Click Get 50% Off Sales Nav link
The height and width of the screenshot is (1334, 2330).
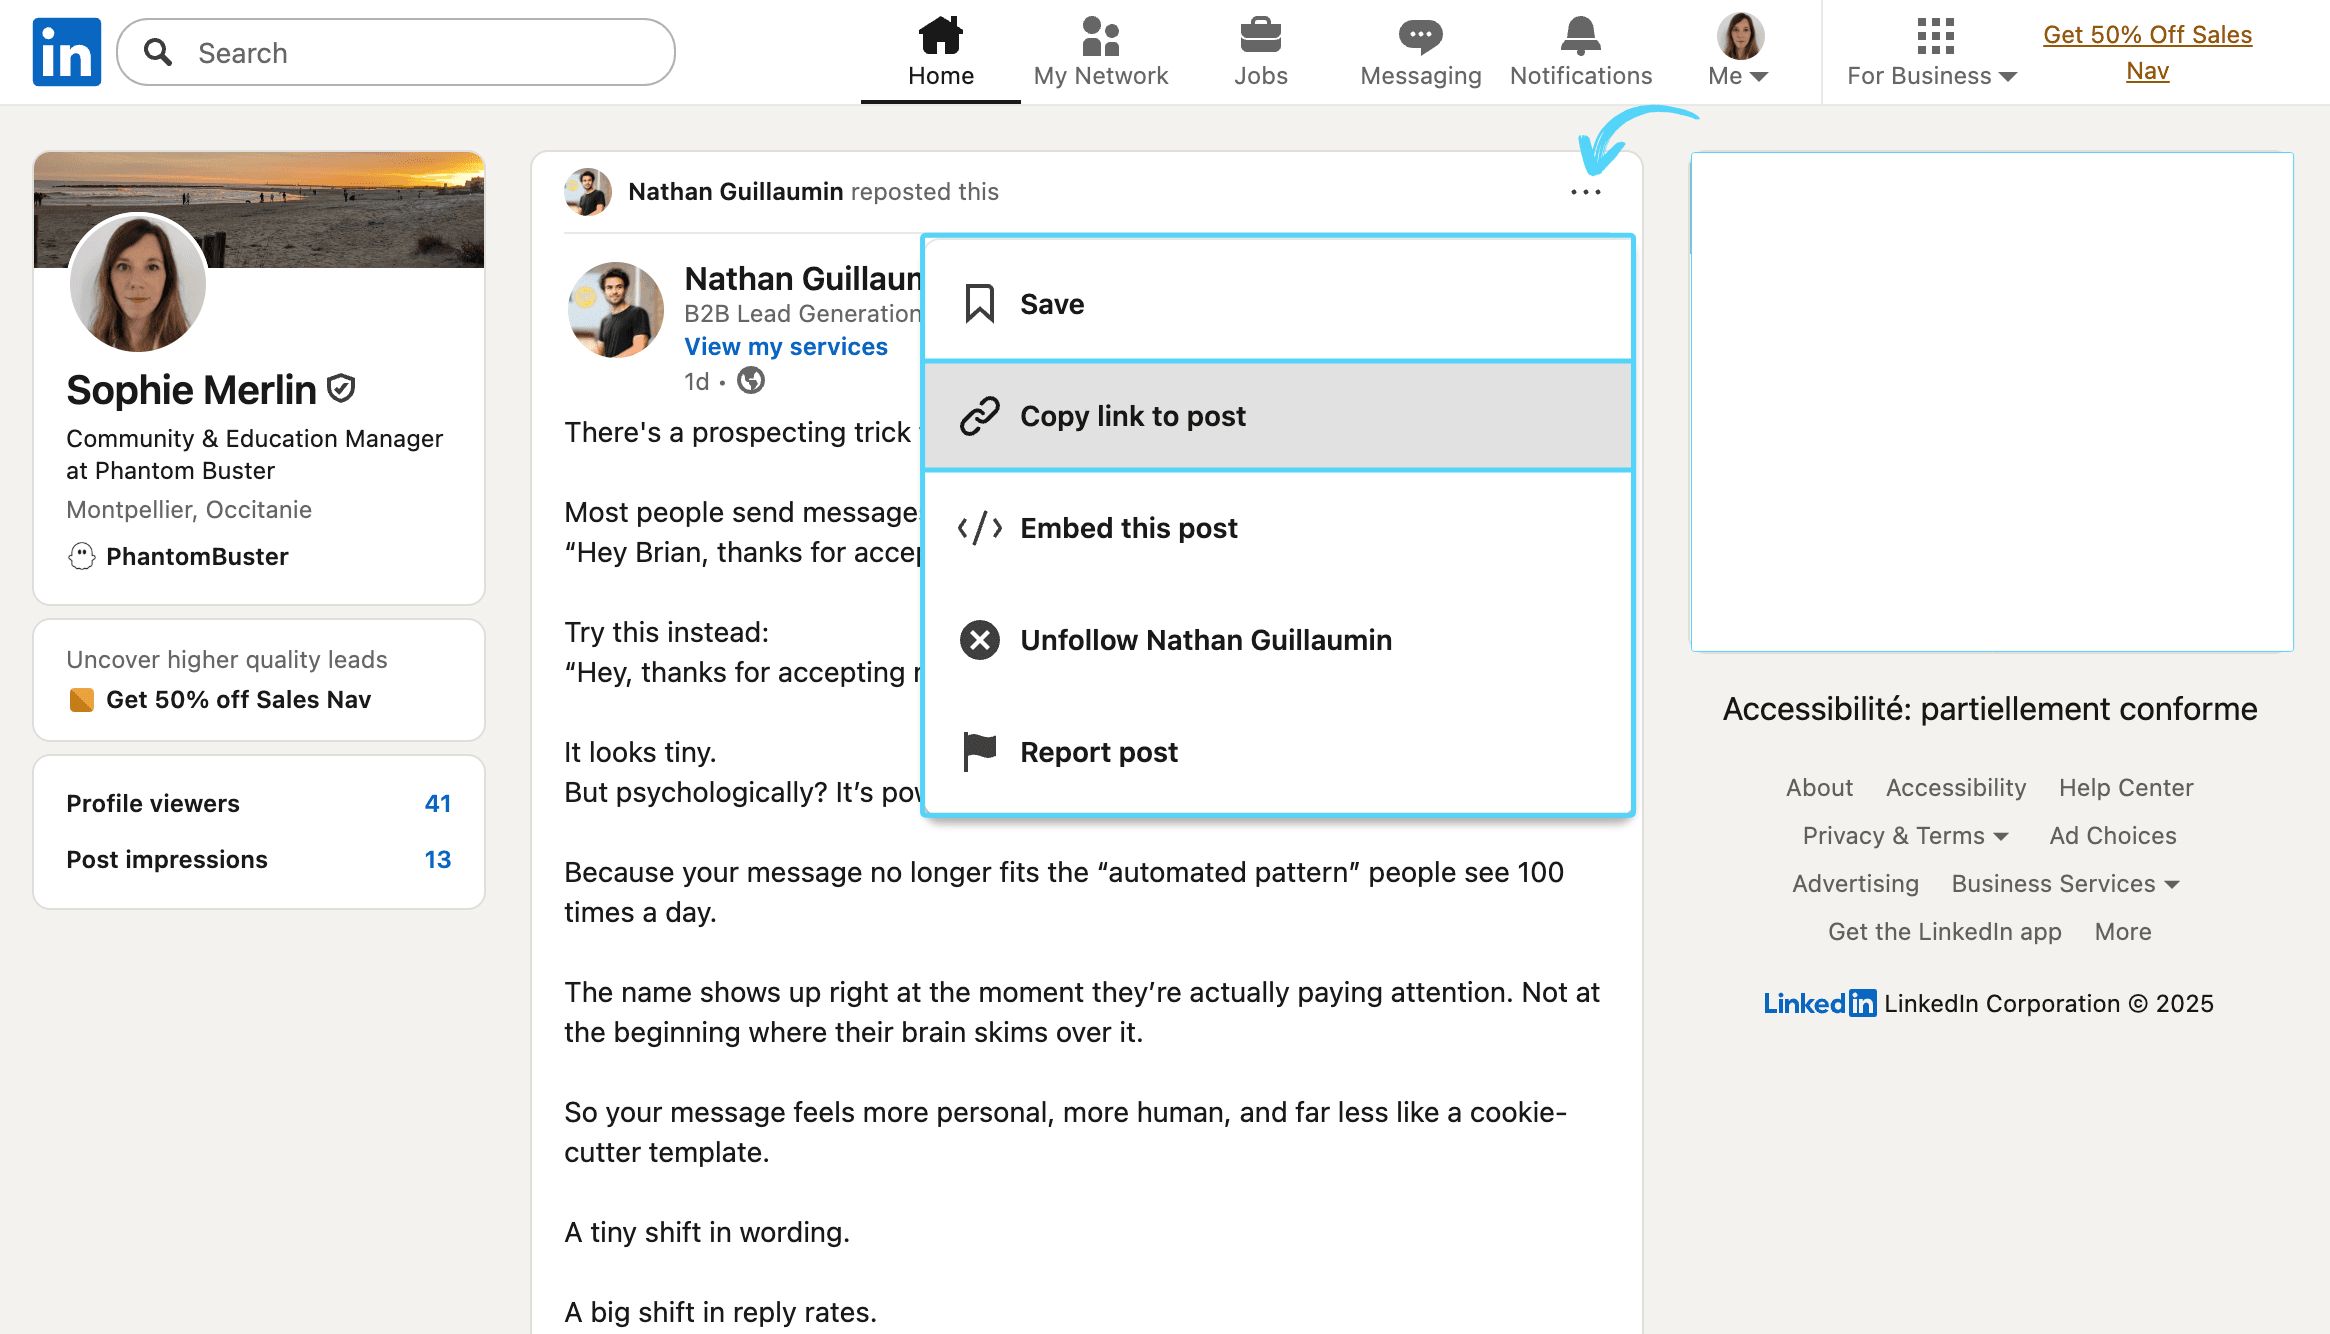(x=2147, y=52)
